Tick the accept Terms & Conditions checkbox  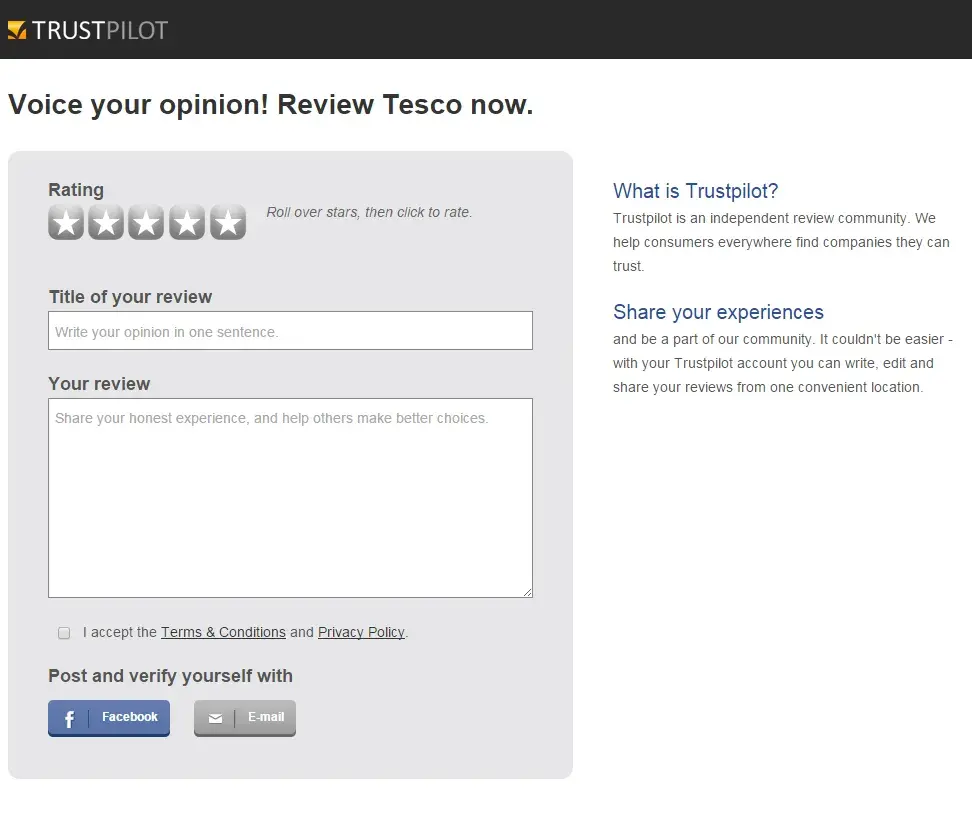coord(64,633)
